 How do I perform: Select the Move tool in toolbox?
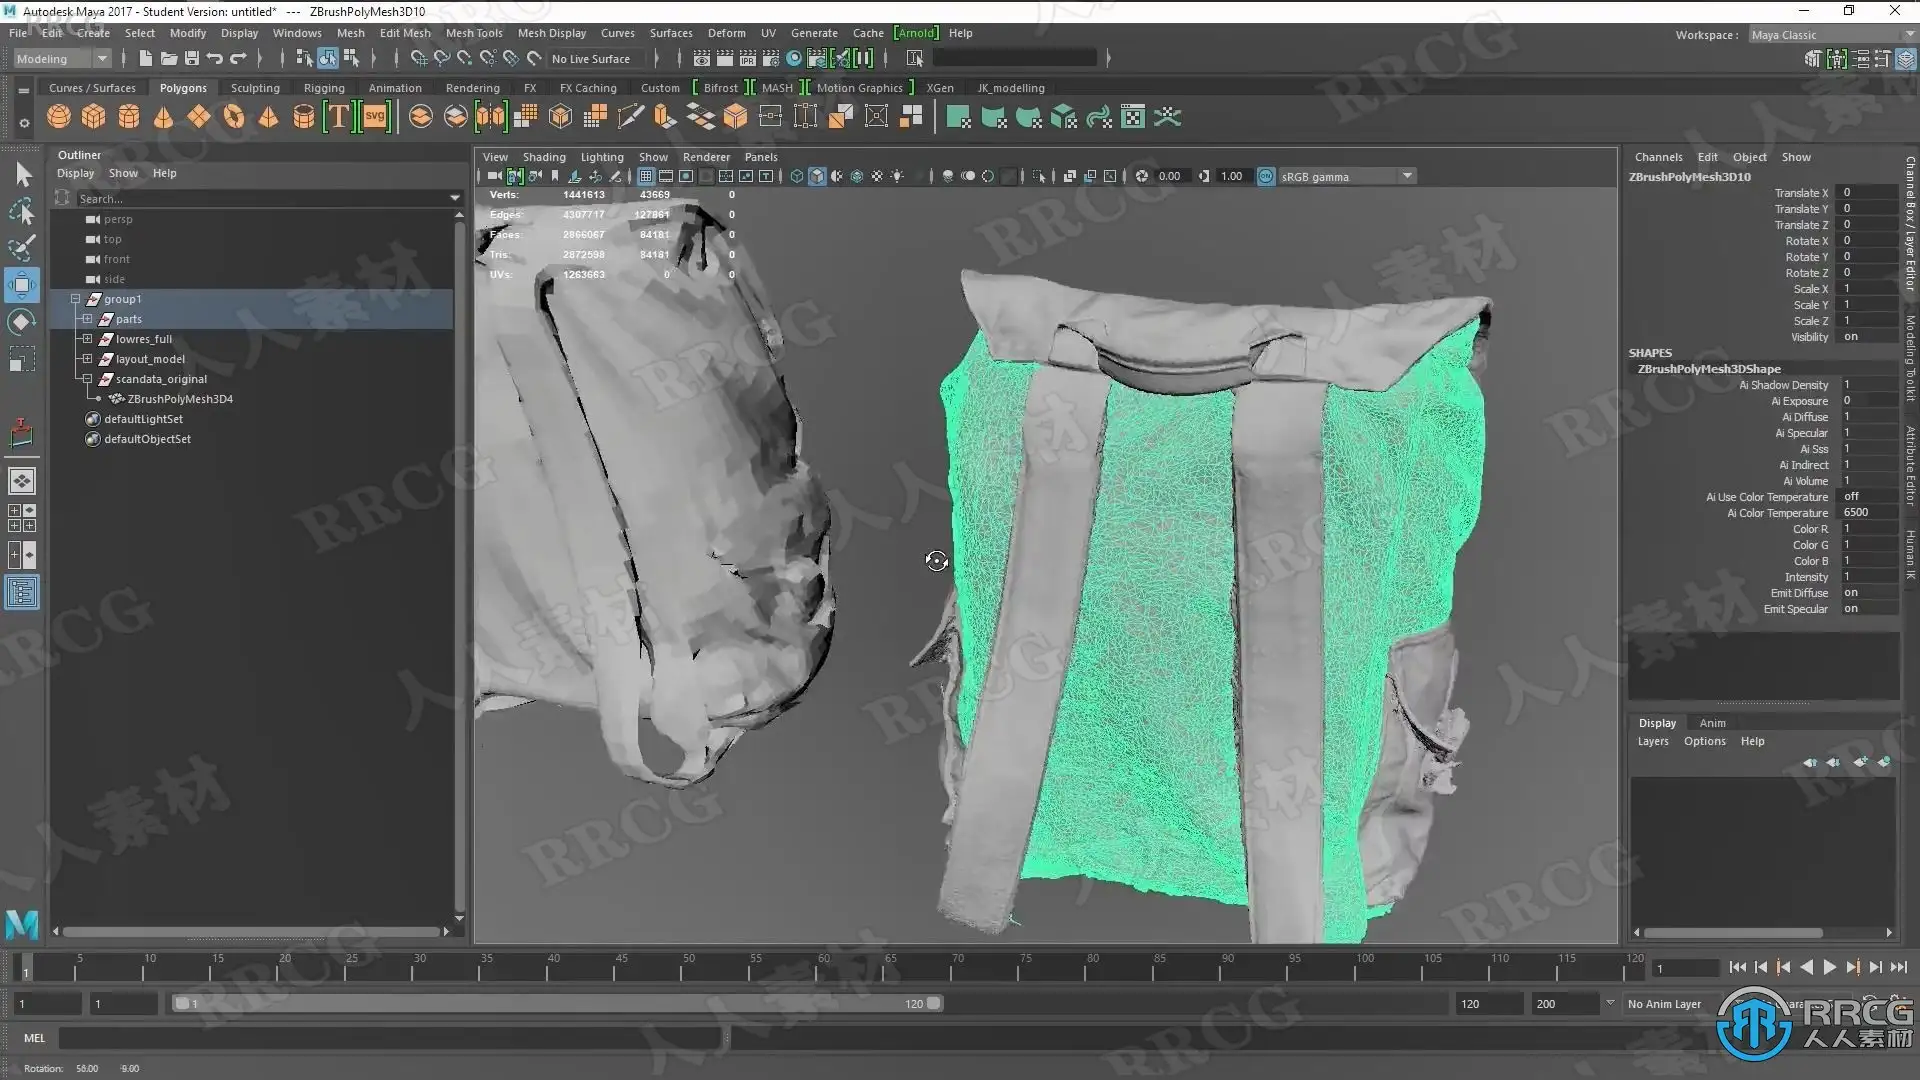21,284
